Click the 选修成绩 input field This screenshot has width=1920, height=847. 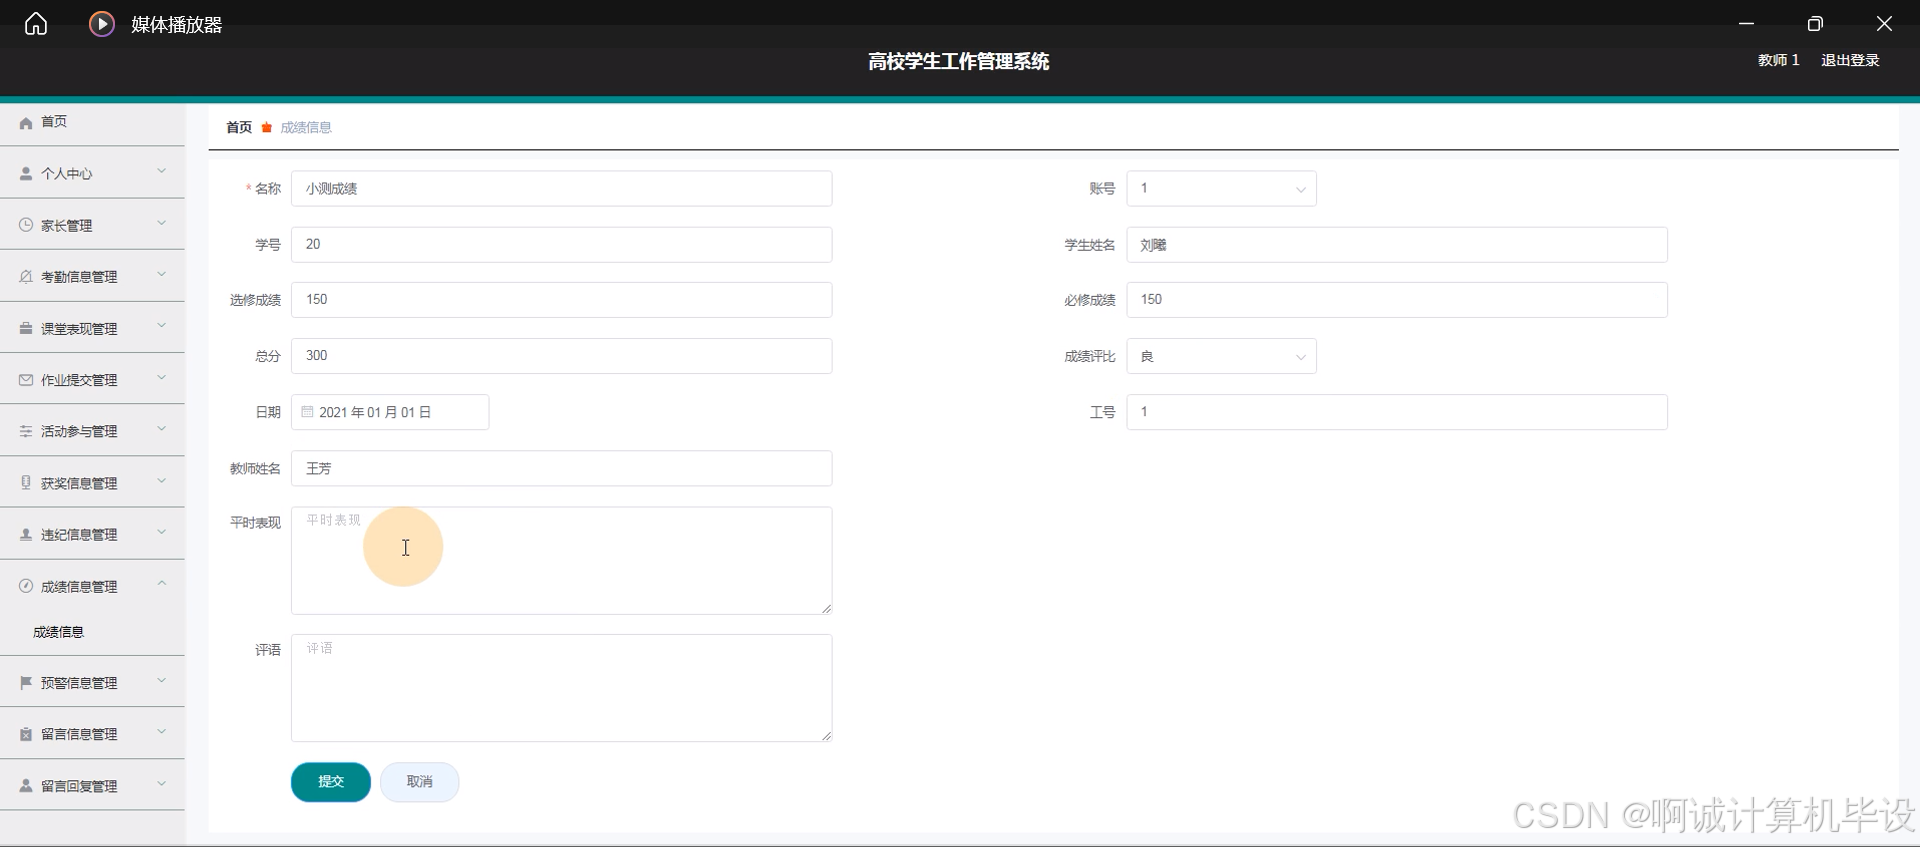[x=561, y=300]
